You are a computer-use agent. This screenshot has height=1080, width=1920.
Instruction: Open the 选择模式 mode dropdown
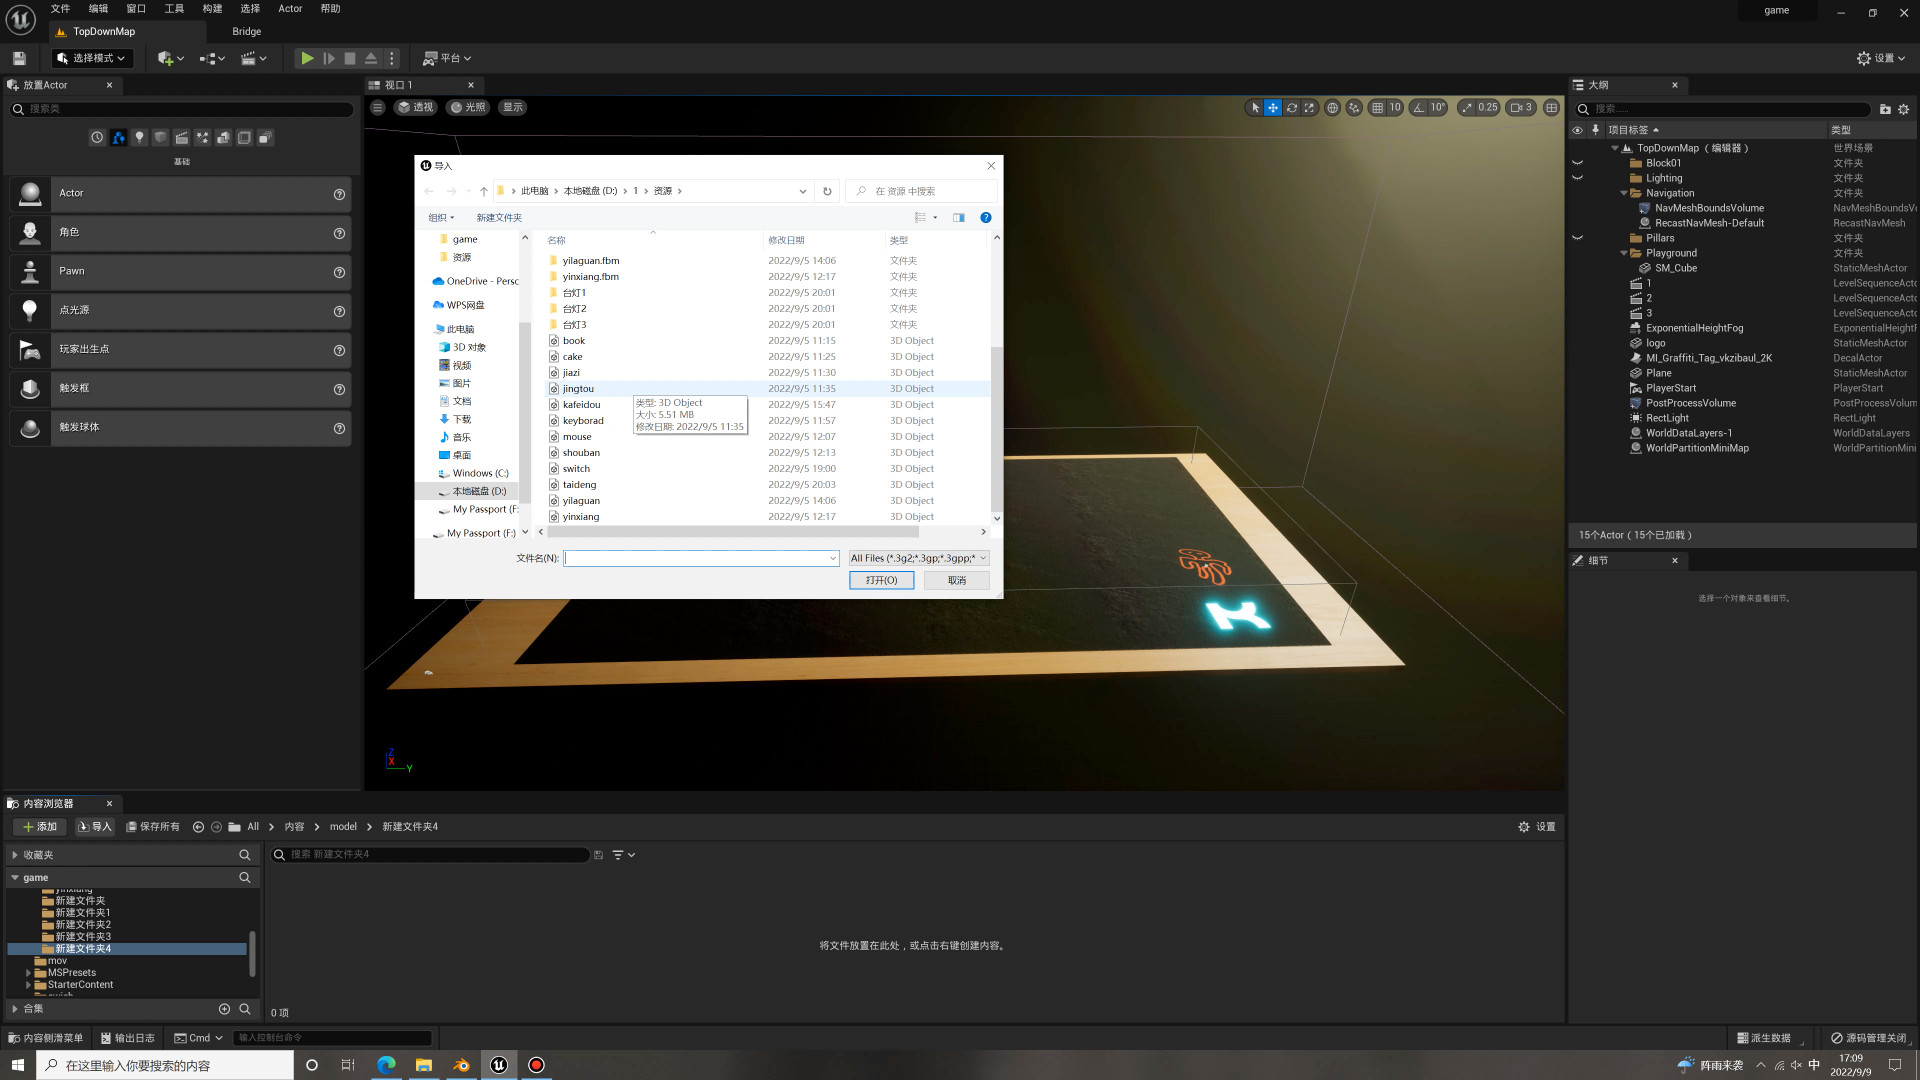point(91,58)
